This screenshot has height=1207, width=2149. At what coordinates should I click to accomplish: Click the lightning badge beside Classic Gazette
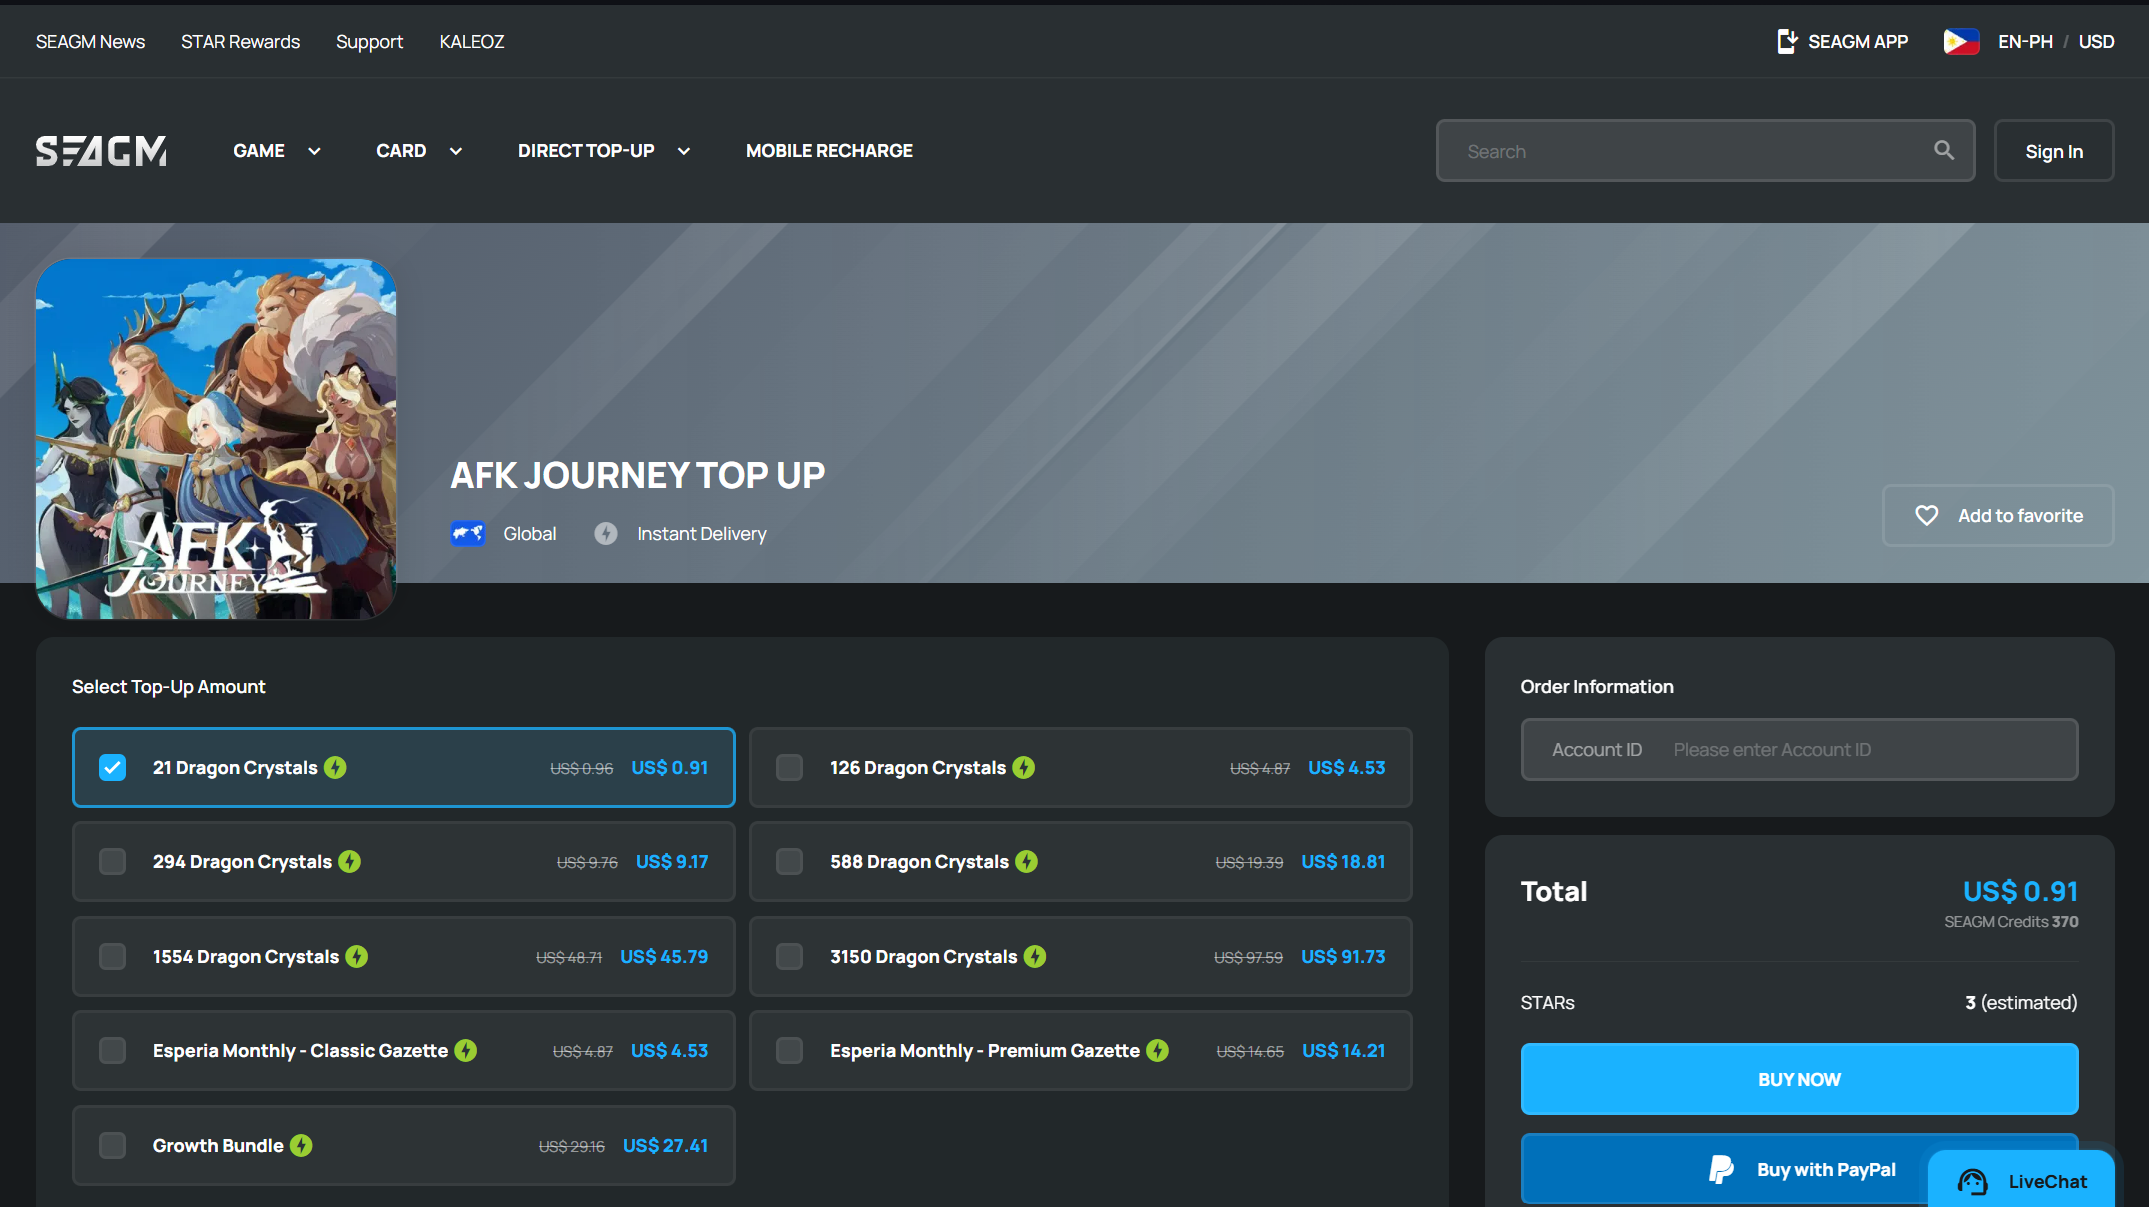tap(466, 1050)
